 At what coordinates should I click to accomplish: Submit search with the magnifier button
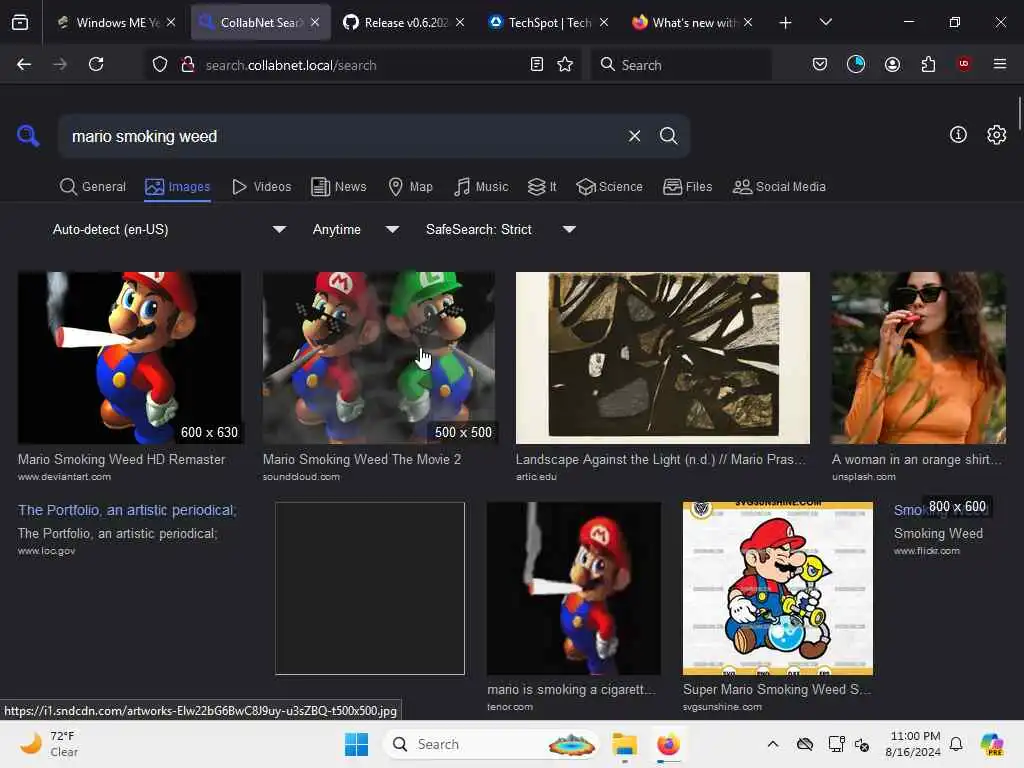click(668, 136)
